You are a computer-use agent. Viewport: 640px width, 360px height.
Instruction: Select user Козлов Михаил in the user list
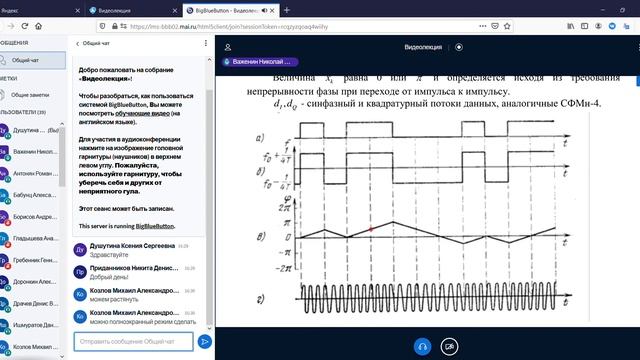(29, 347)
